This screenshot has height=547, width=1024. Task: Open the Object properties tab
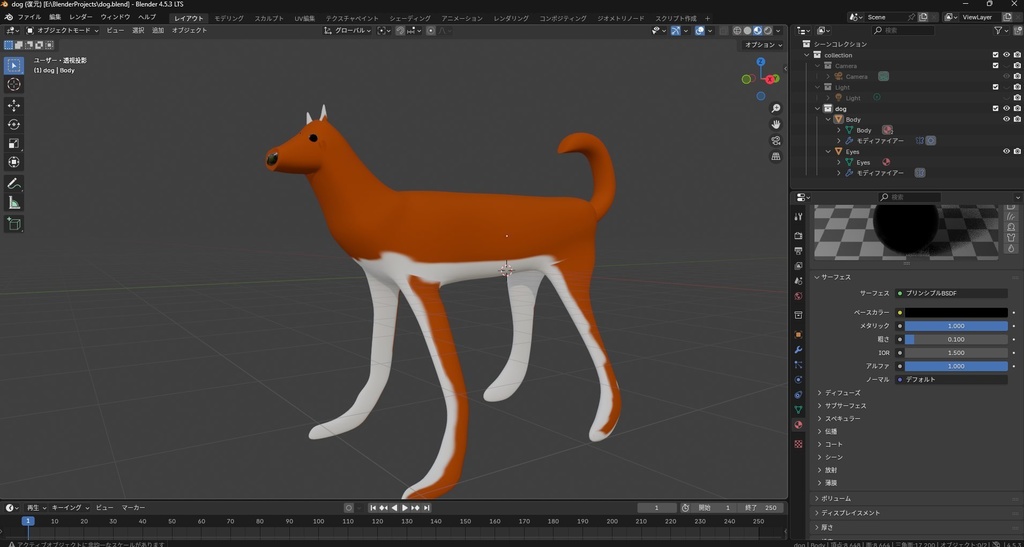tap(798, 335)
